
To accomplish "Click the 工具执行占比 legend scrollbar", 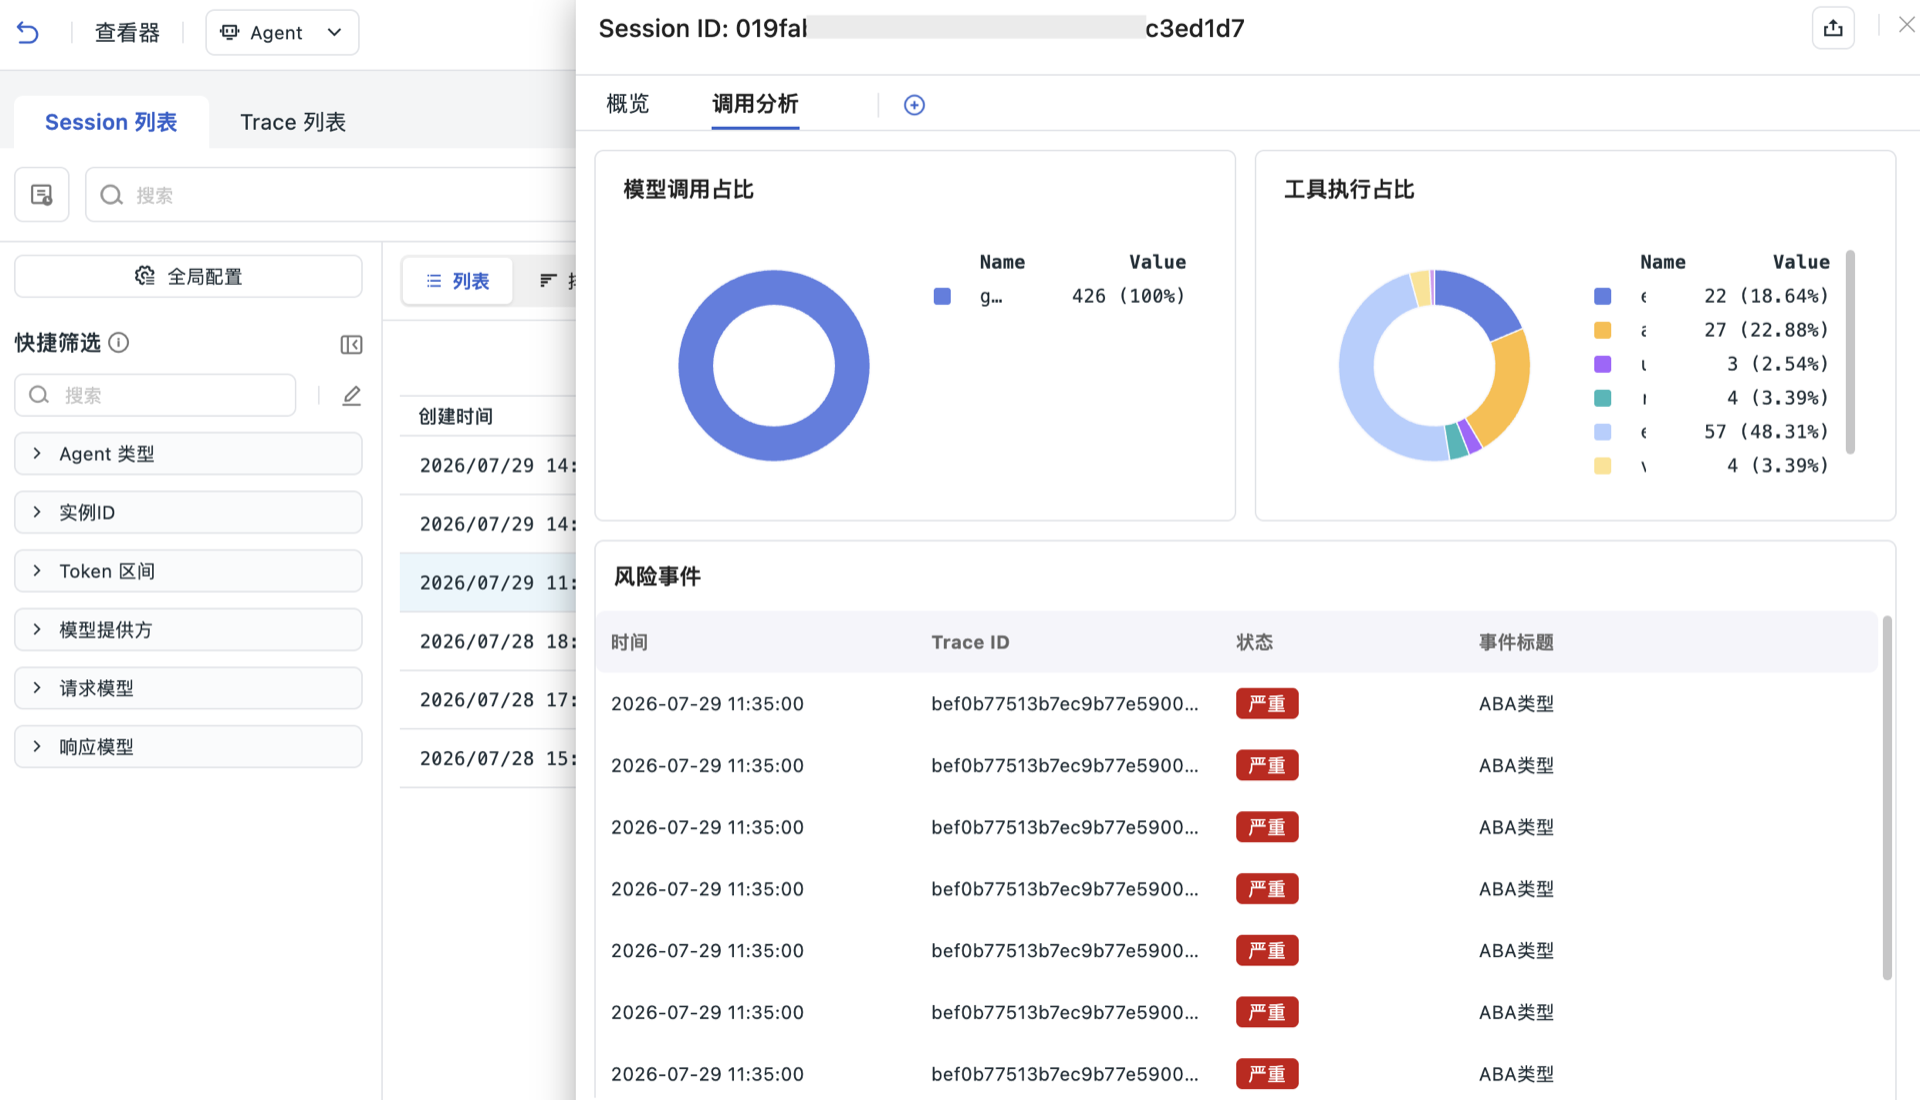I will (1850, 352).
